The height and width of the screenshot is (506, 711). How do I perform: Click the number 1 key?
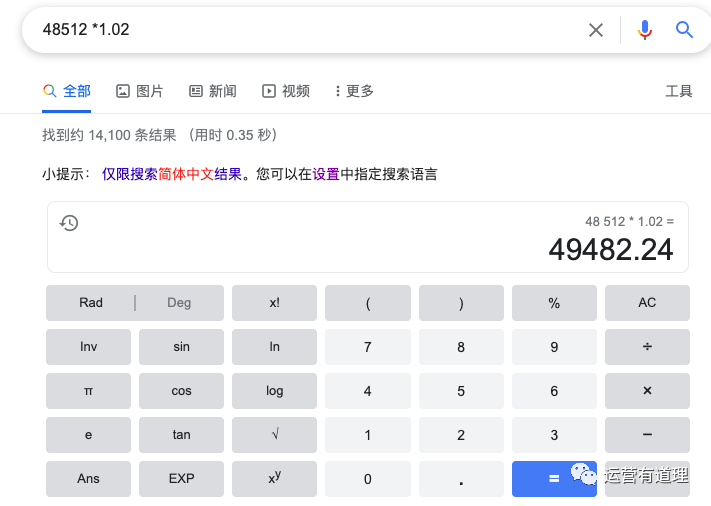[x=368, y=435]
